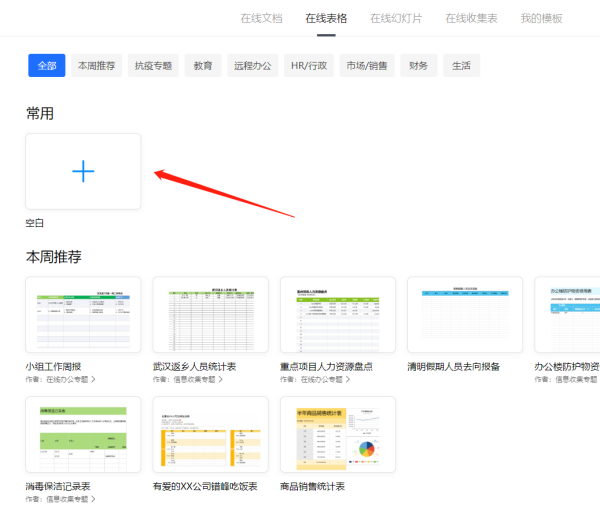Switch to the 在线文档 tab
This screenshot has height=515, width=600.
coord(261,18)
